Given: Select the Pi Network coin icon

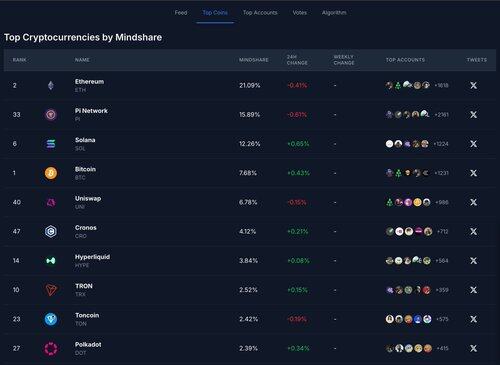Looking at the screenshot, I should (x=51, y=115).
